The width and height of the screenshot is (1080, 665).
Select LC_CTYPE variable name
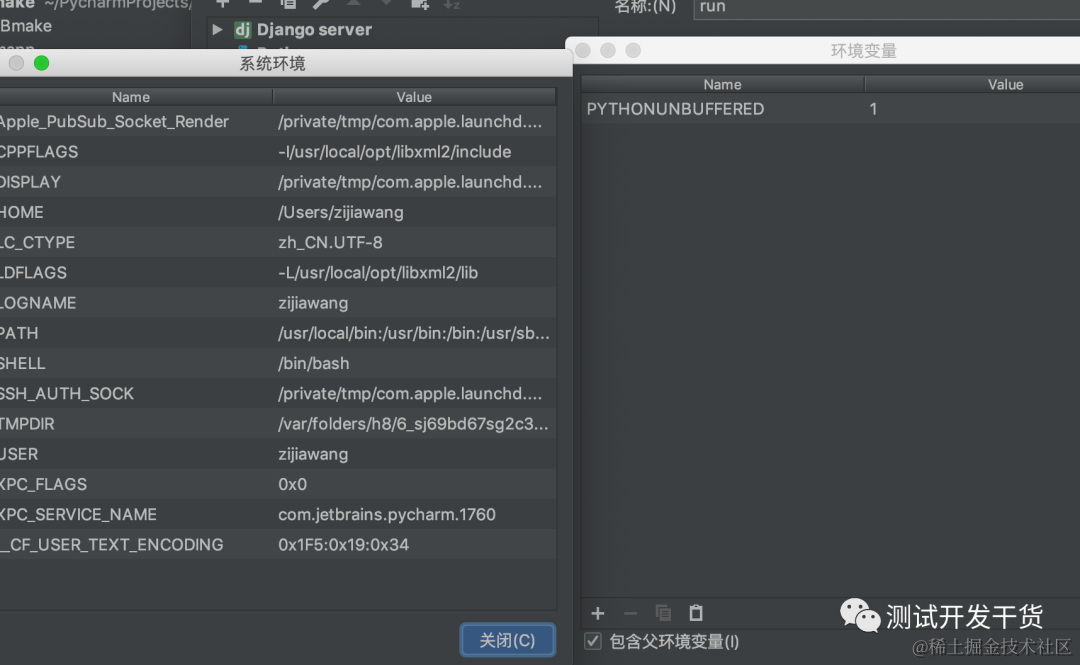(x=37, y=243)
